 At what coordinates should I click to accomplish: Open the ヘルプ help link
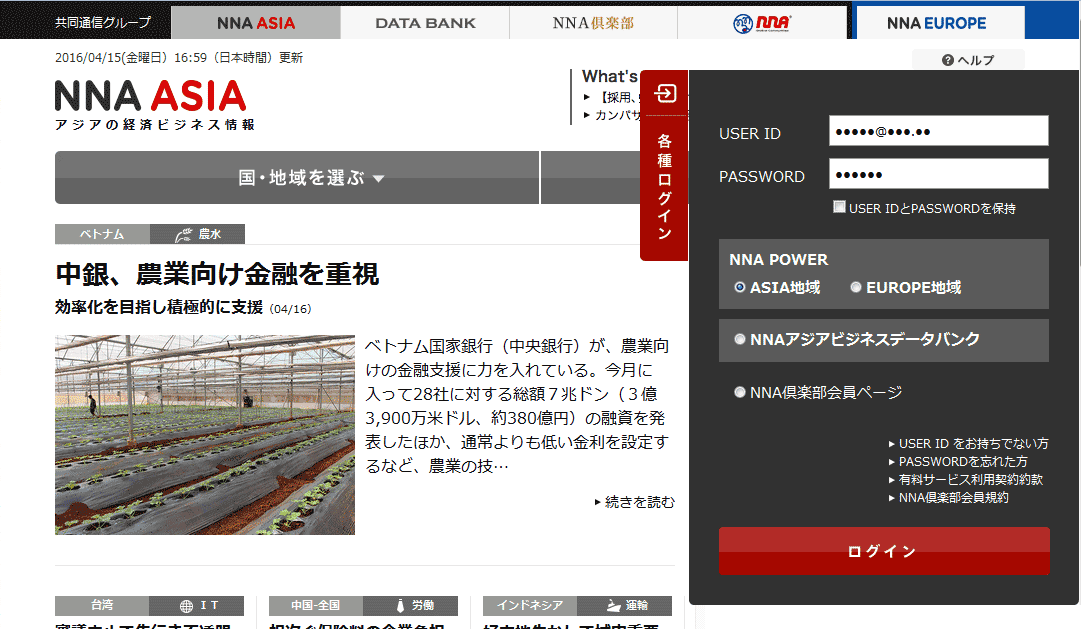point(968,60)
